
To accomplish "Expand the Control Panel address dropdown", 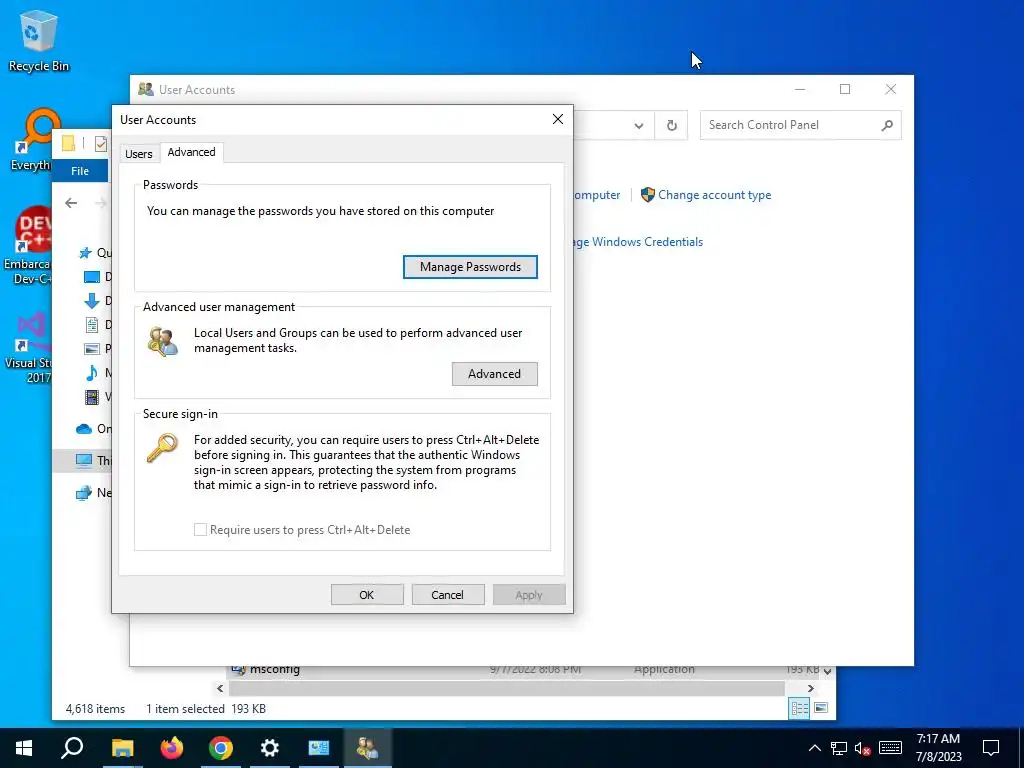I will (x=639, y=125).
